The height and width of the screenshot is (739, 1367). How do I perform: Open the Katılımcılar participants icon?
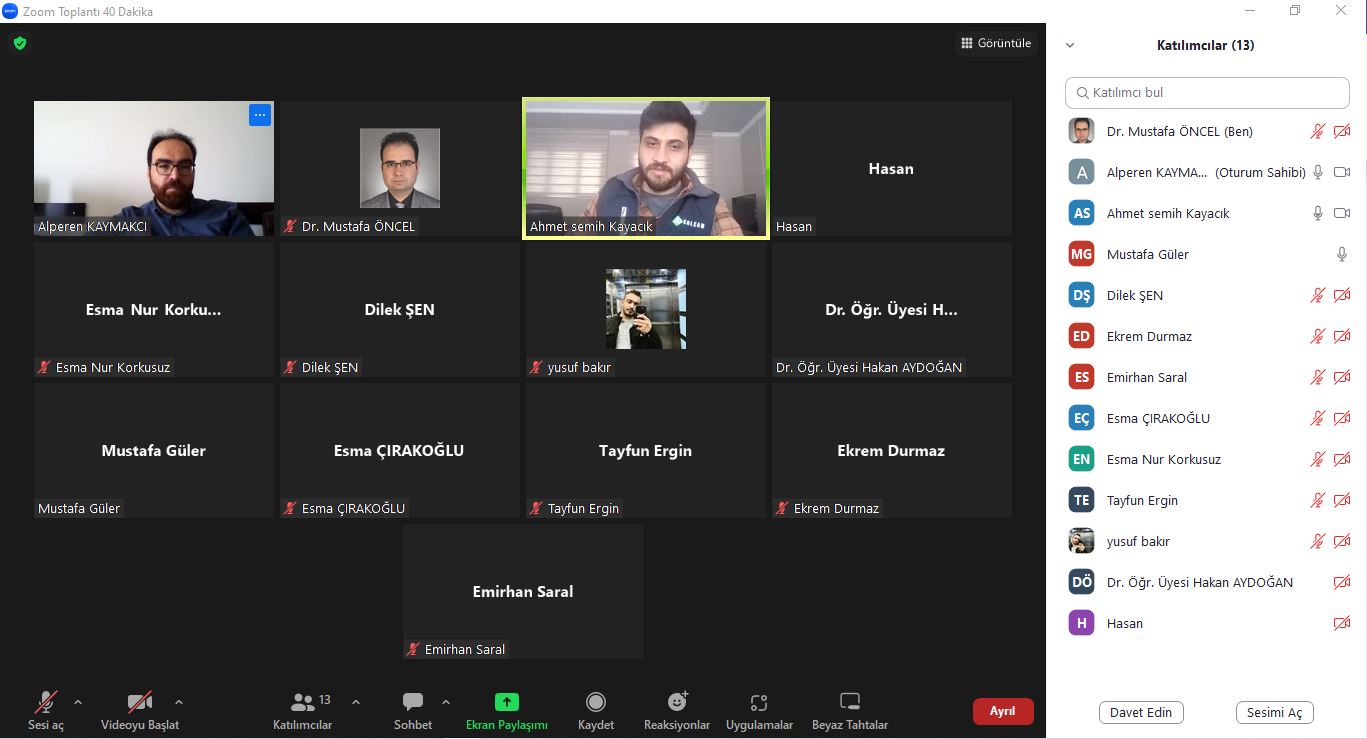point(302,702)
